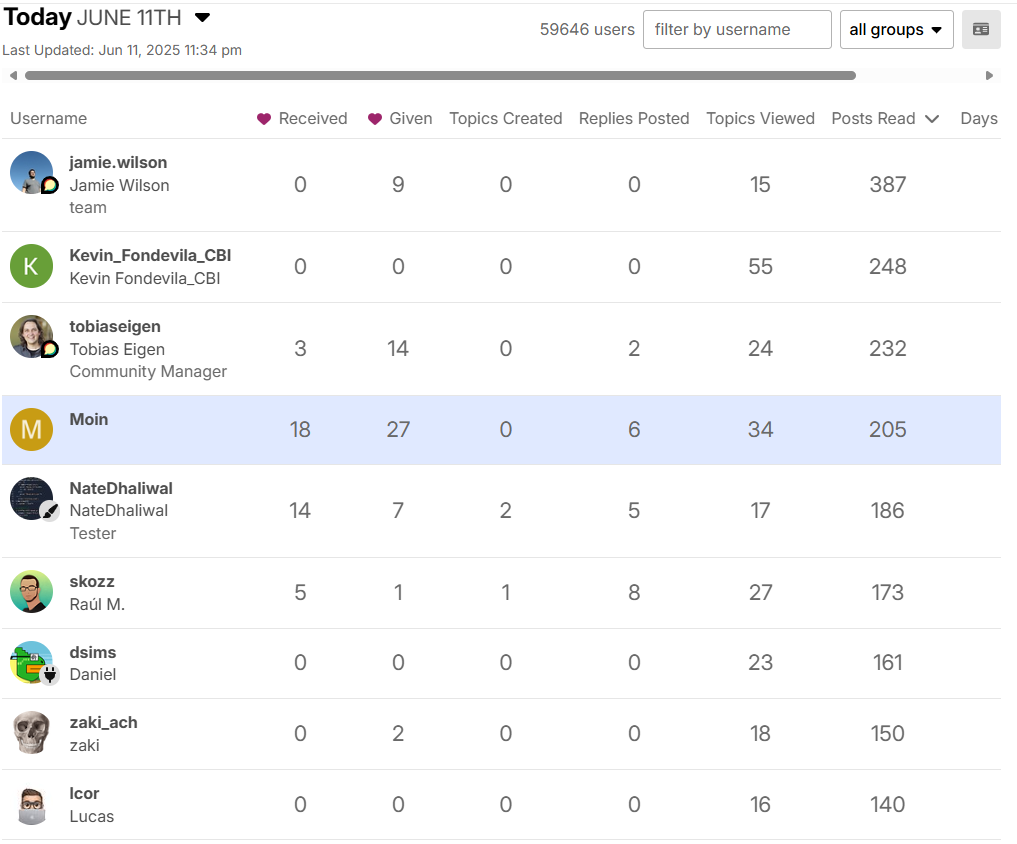Click Community Manager title text

[x=148, y=371]
